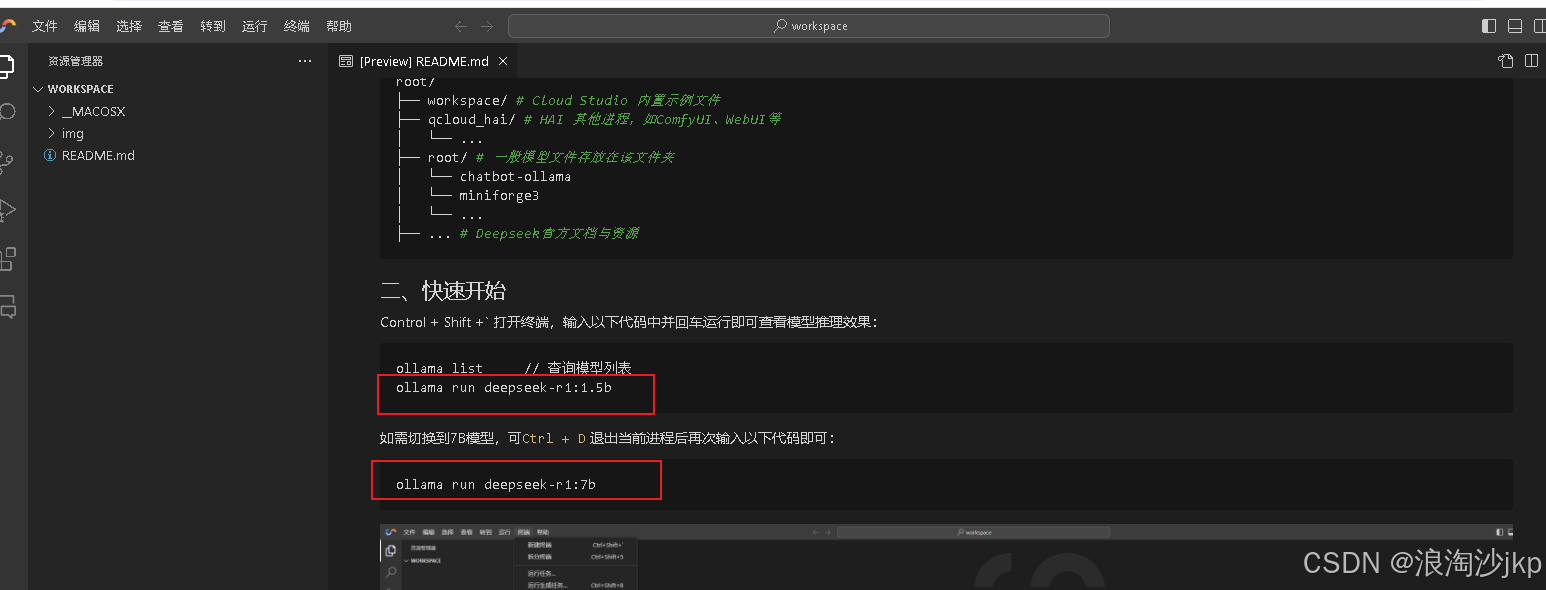This screenshot has height=590, width=1546.
Task: Open the 查看 menu
Action: pos(171,26)
